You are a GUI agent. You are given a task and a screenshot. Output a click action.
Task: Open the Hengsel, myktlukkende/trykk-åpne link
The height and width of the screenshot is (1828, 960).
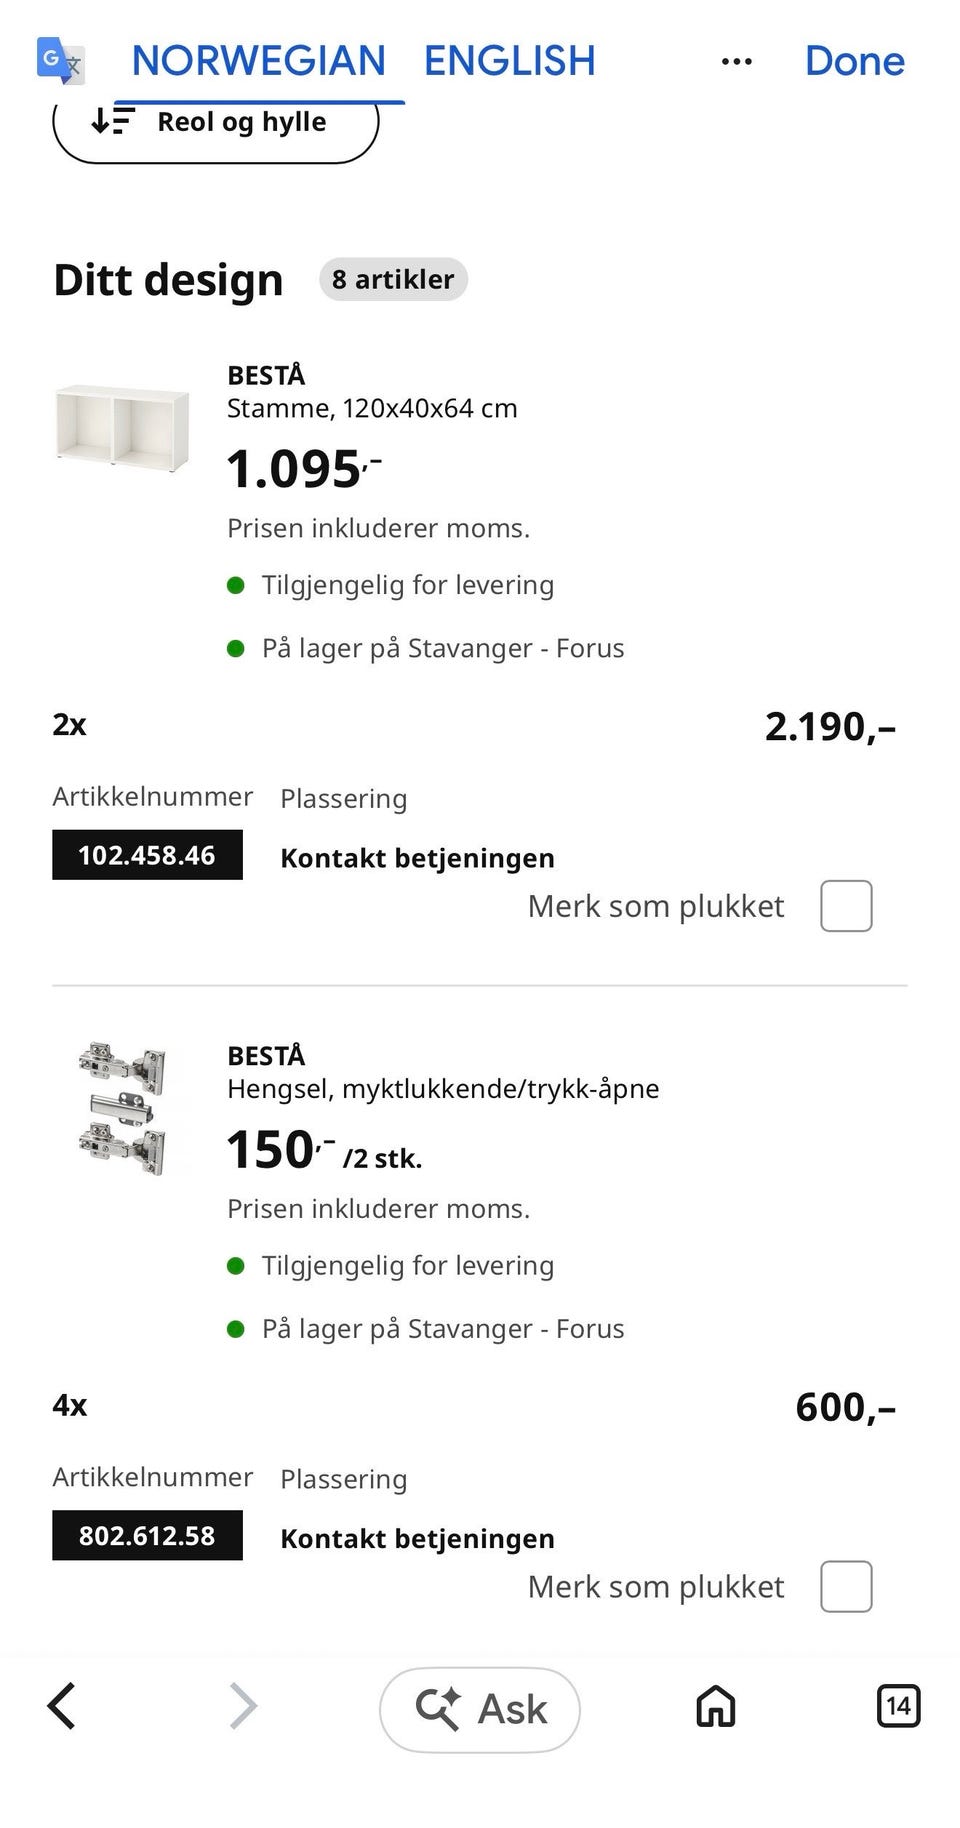[443, 1089]
